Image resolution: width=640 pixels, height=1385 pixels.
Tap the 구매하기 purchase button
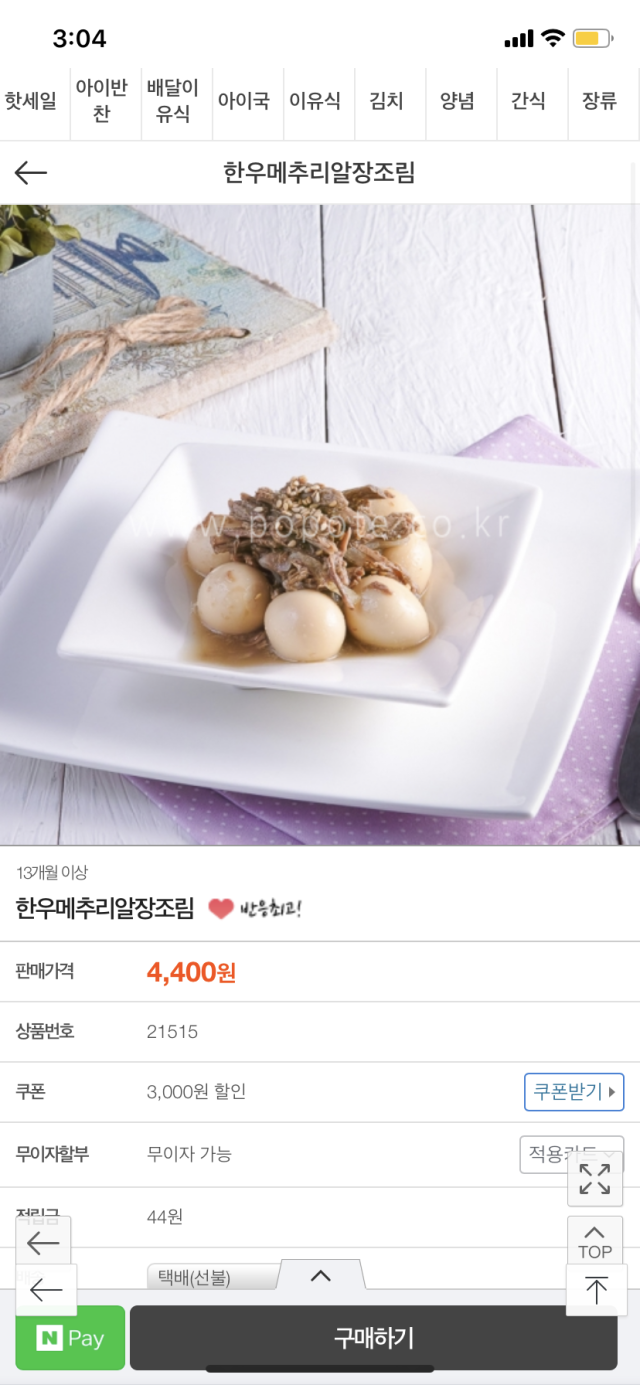point(373,1338)
